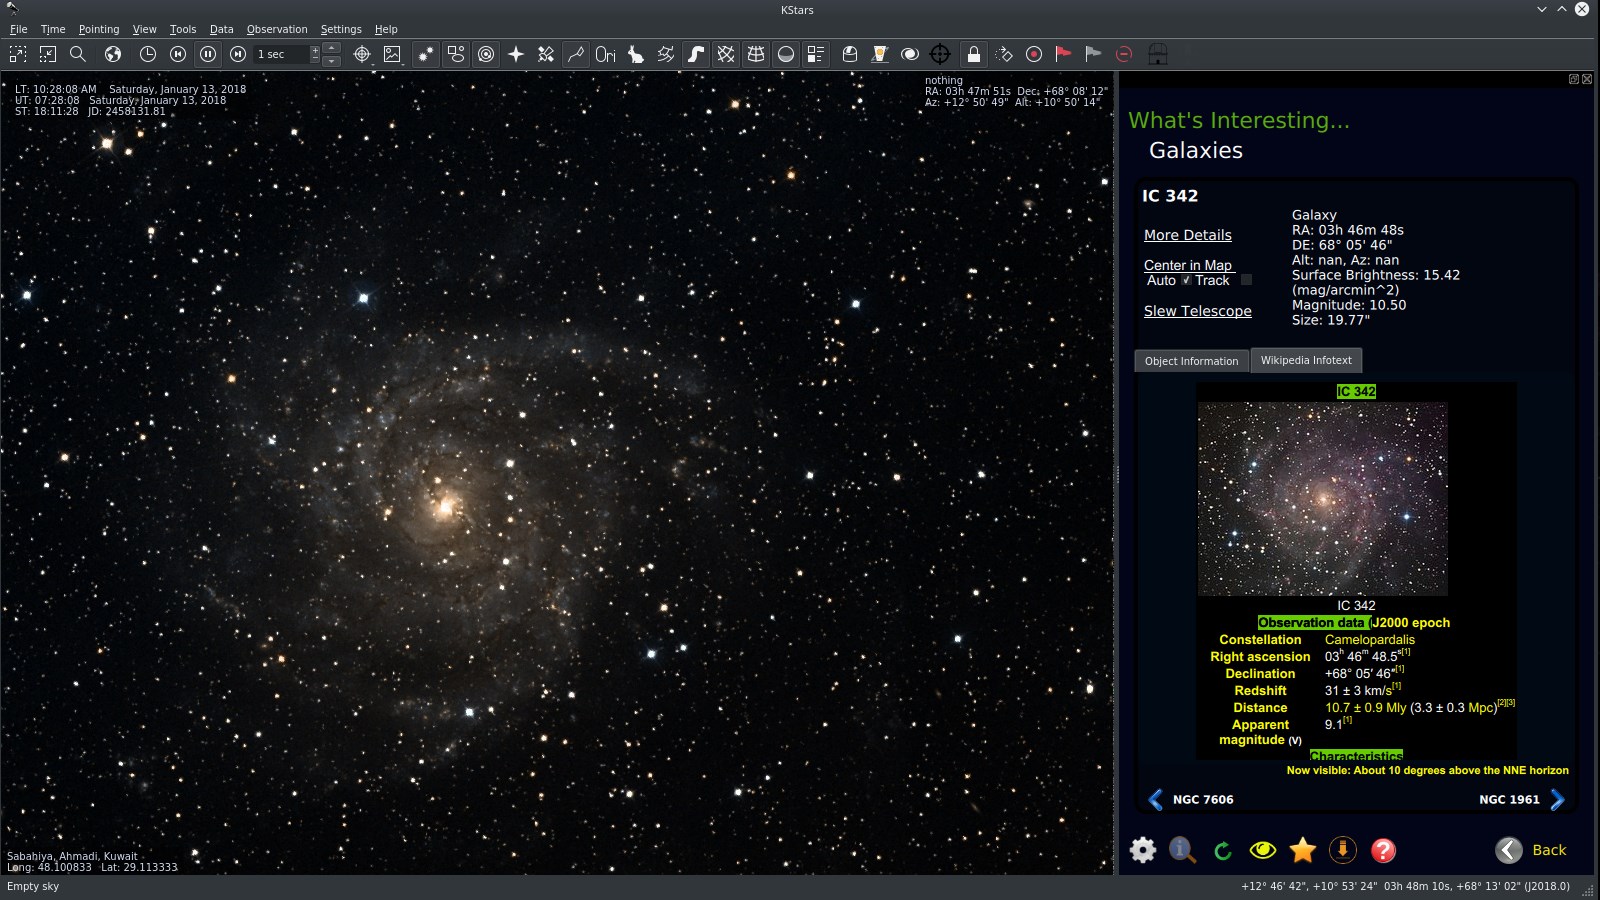This screenshot has height=900, width=1600.
Task: Open the dropdown beside the focus crosshair icon
Action: [x=373, y=65]
